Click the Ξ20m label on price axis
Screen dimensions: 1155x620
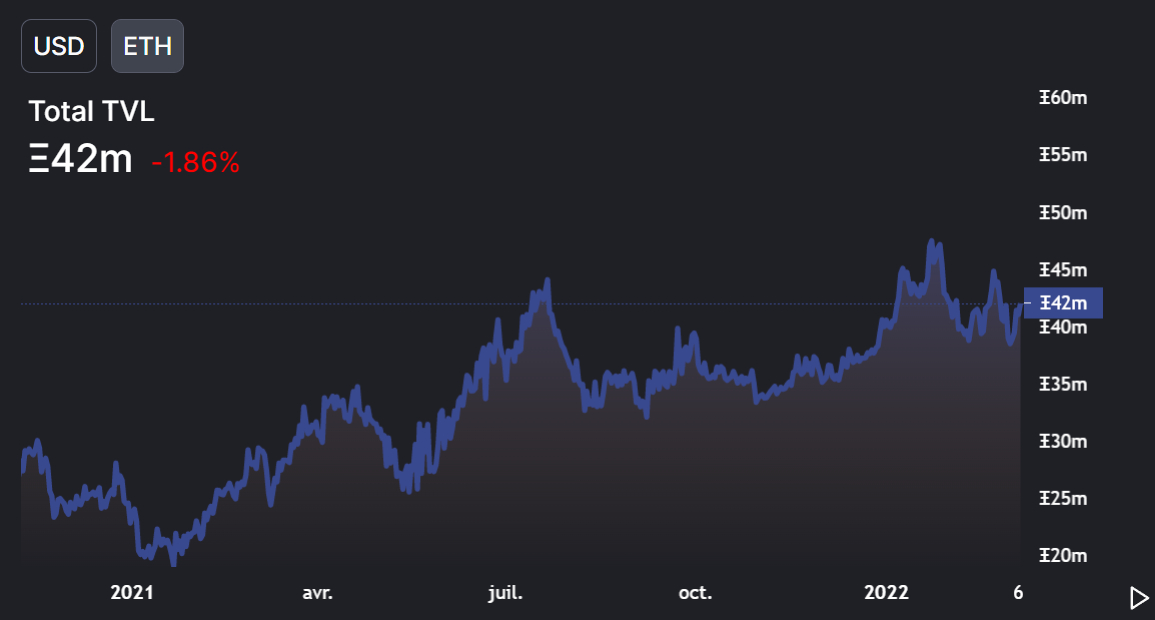click(1063, 556)
